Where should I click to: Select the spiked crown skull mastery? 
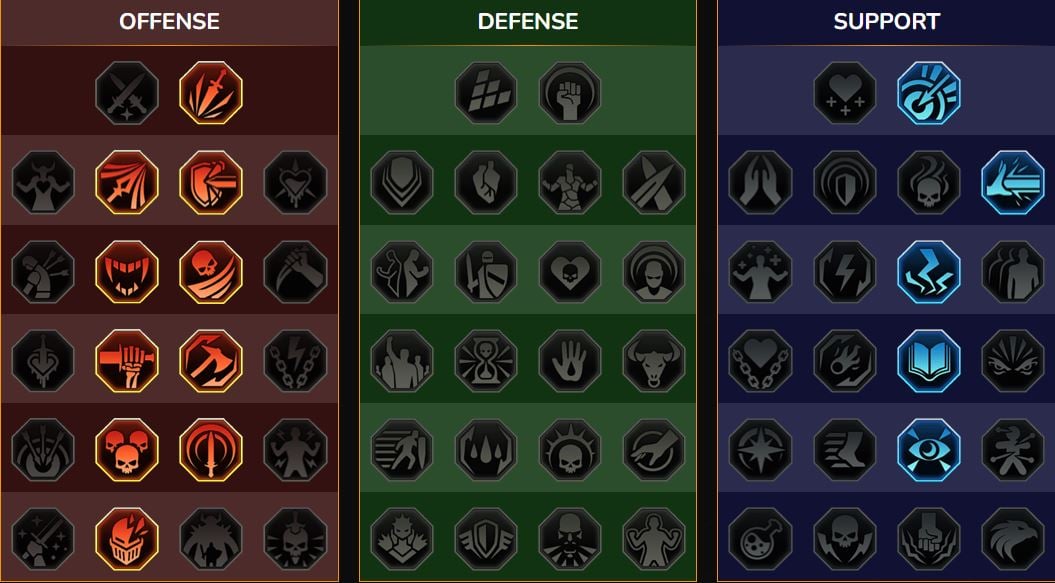coord(570,450)
